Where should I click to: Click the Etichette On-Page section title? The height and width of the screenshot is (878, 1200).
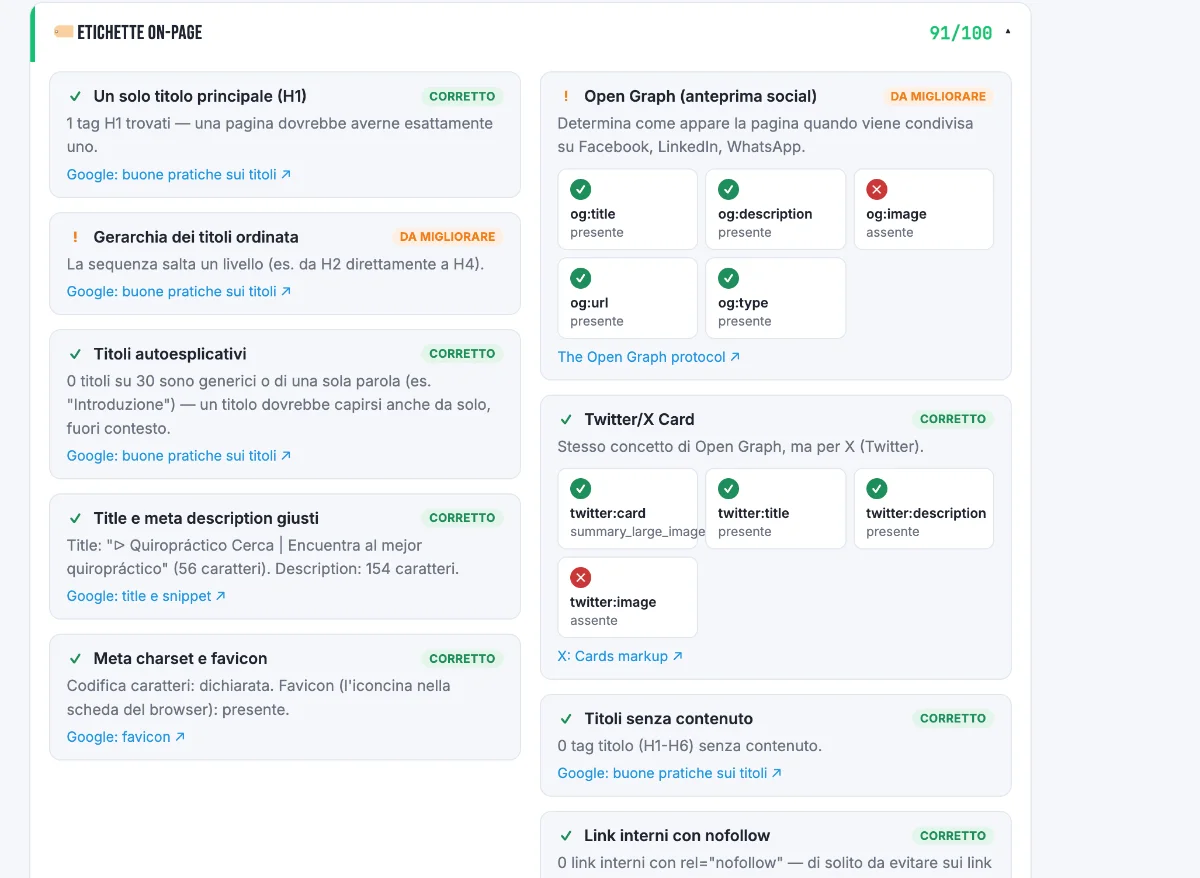pyautogui.click(x=140, y=32)
